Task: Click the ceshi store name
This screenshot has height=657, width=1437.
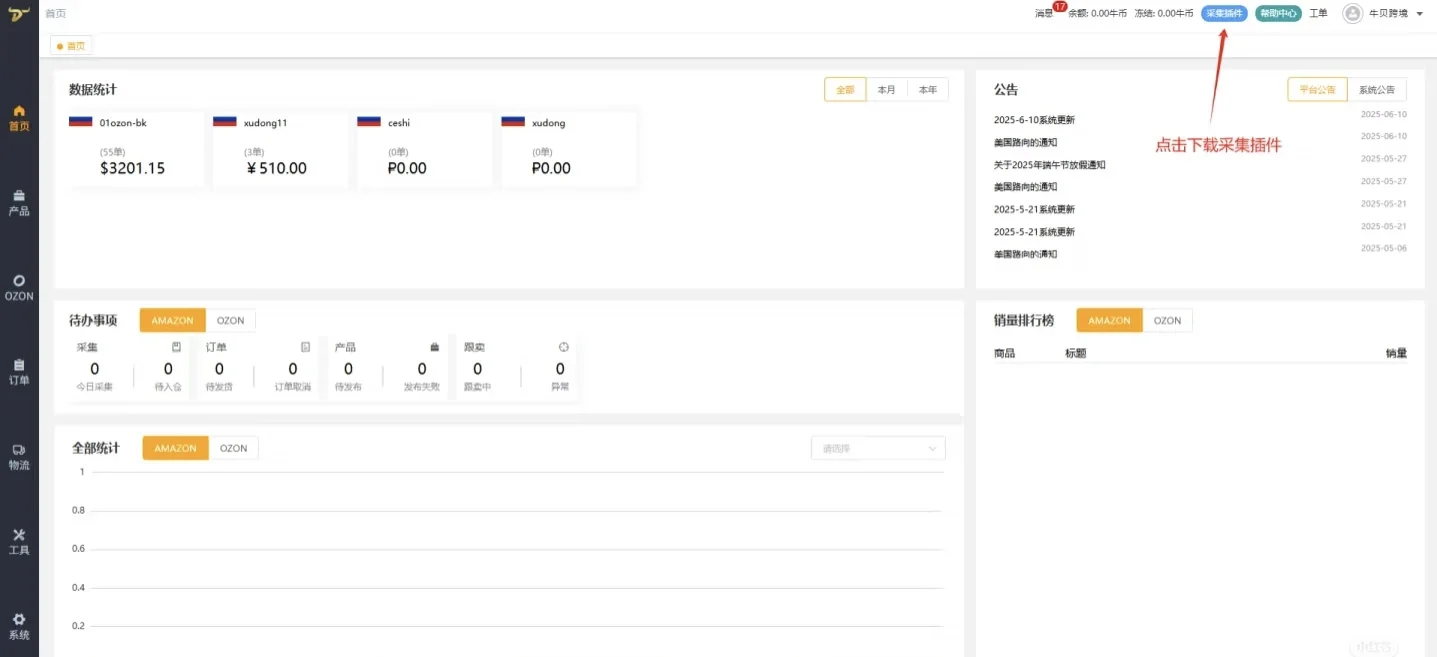Action: pos(399,123)
